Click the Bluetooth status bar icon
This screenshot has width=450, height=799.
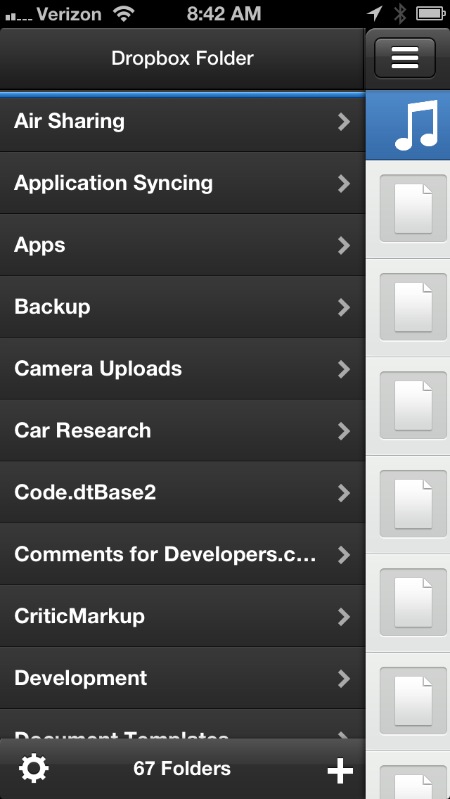click(x=400, y=14)
